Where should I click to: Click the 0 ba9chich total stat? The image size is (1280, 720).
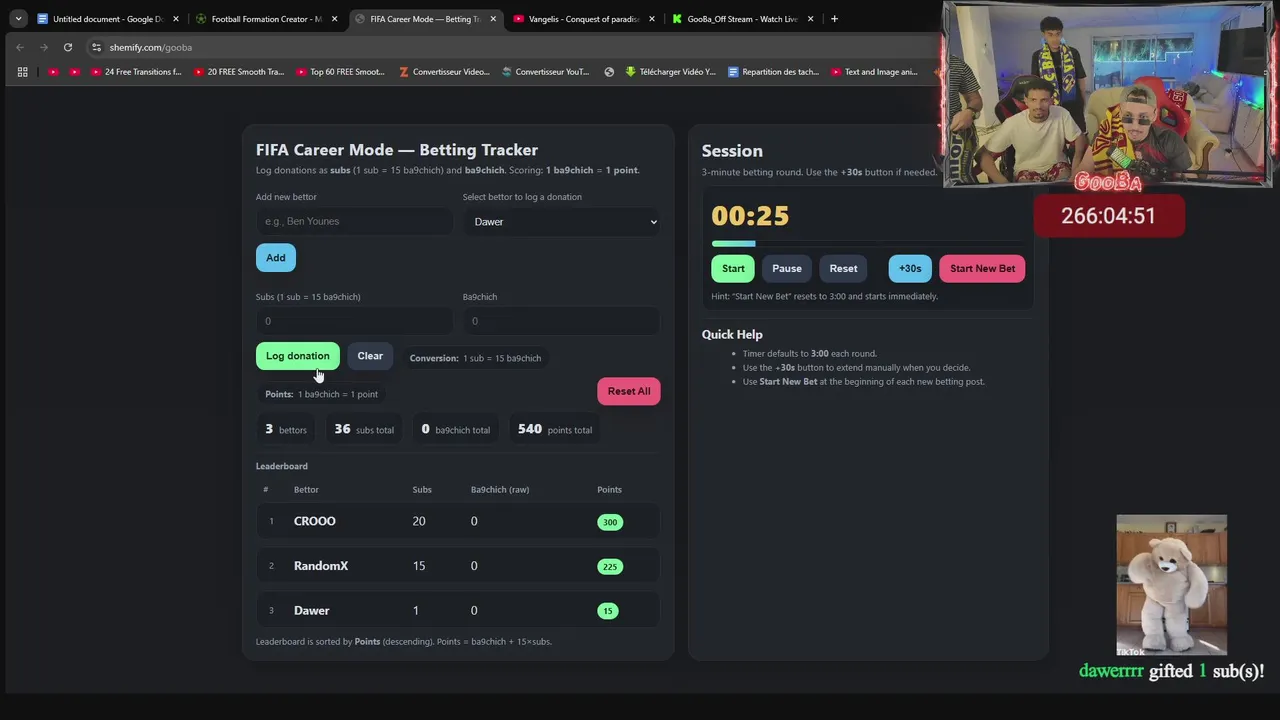(x=456, y=429)
